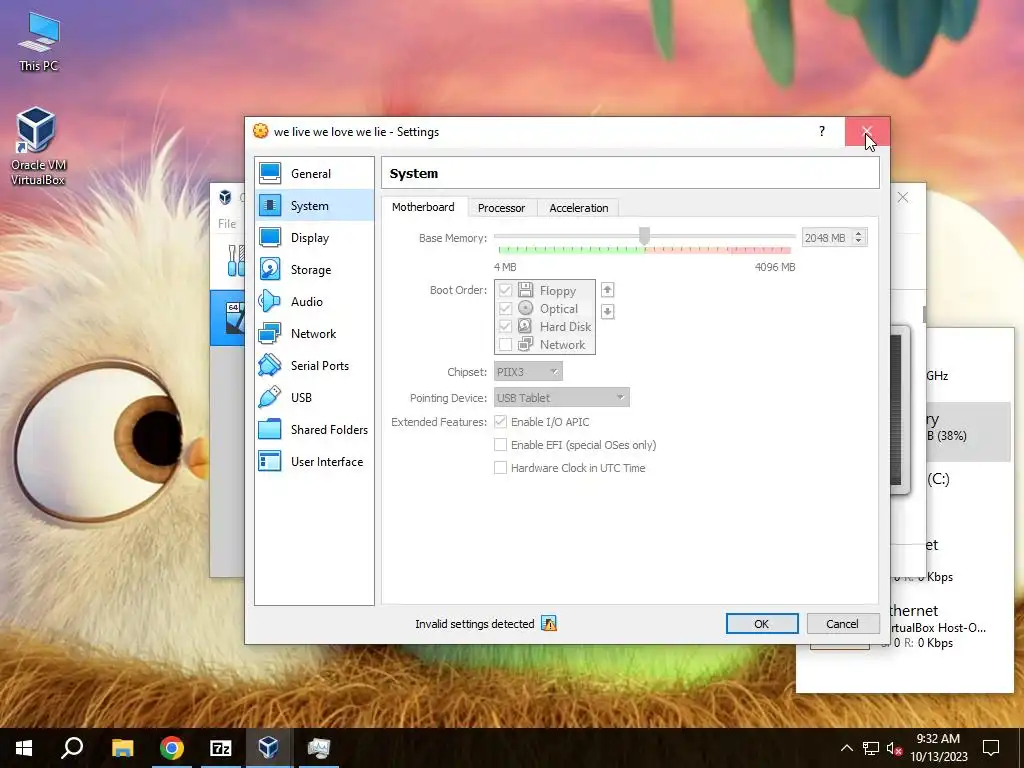
Task: Click Cancel in the Settings dialog
Action: [842, 624]
